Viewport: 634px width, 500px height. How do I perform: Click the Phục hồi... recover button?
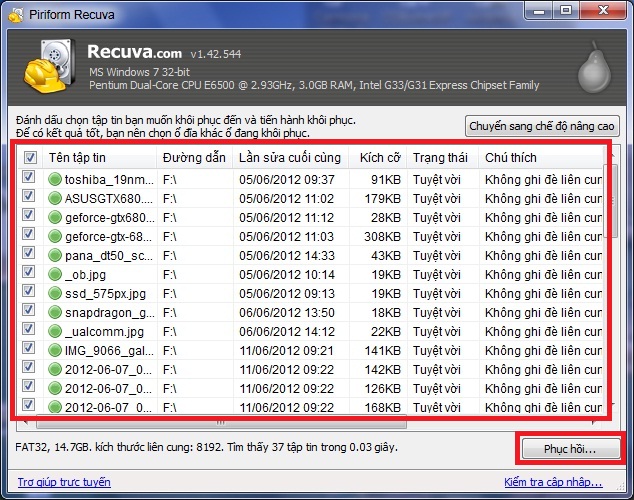coord(570,449)
